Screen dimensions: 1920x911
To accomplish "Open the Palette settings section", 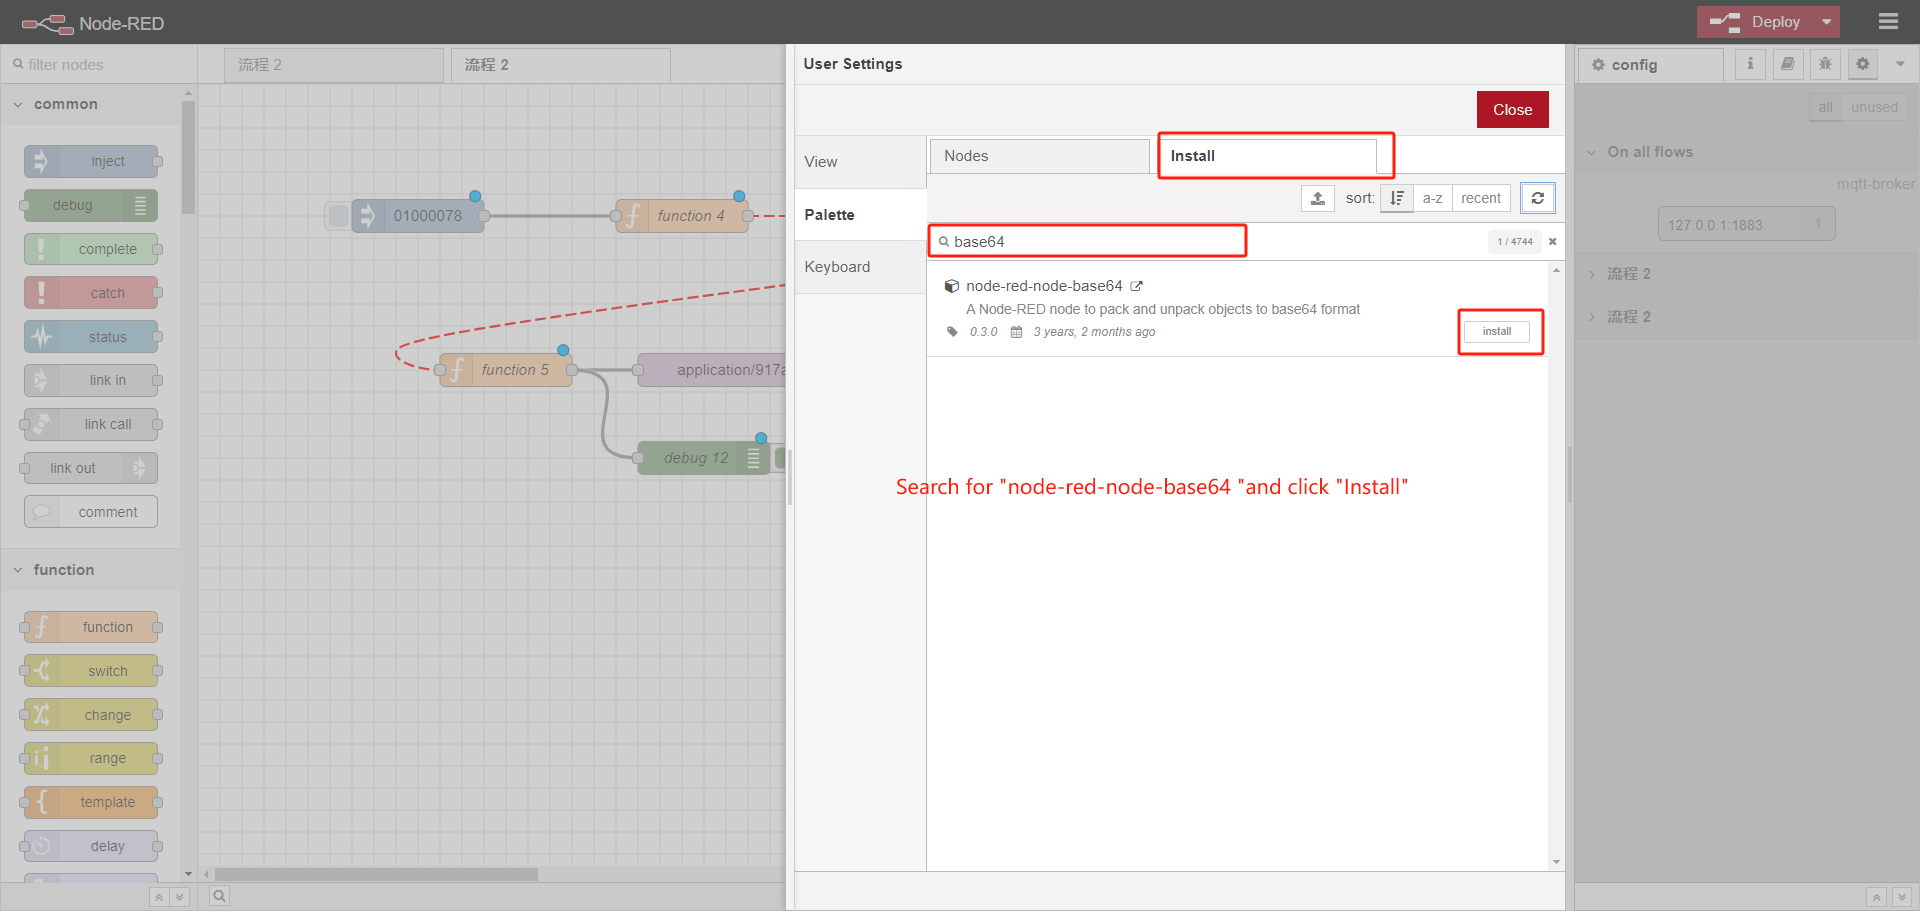I will pyautogui.click(x=860, y=215).
